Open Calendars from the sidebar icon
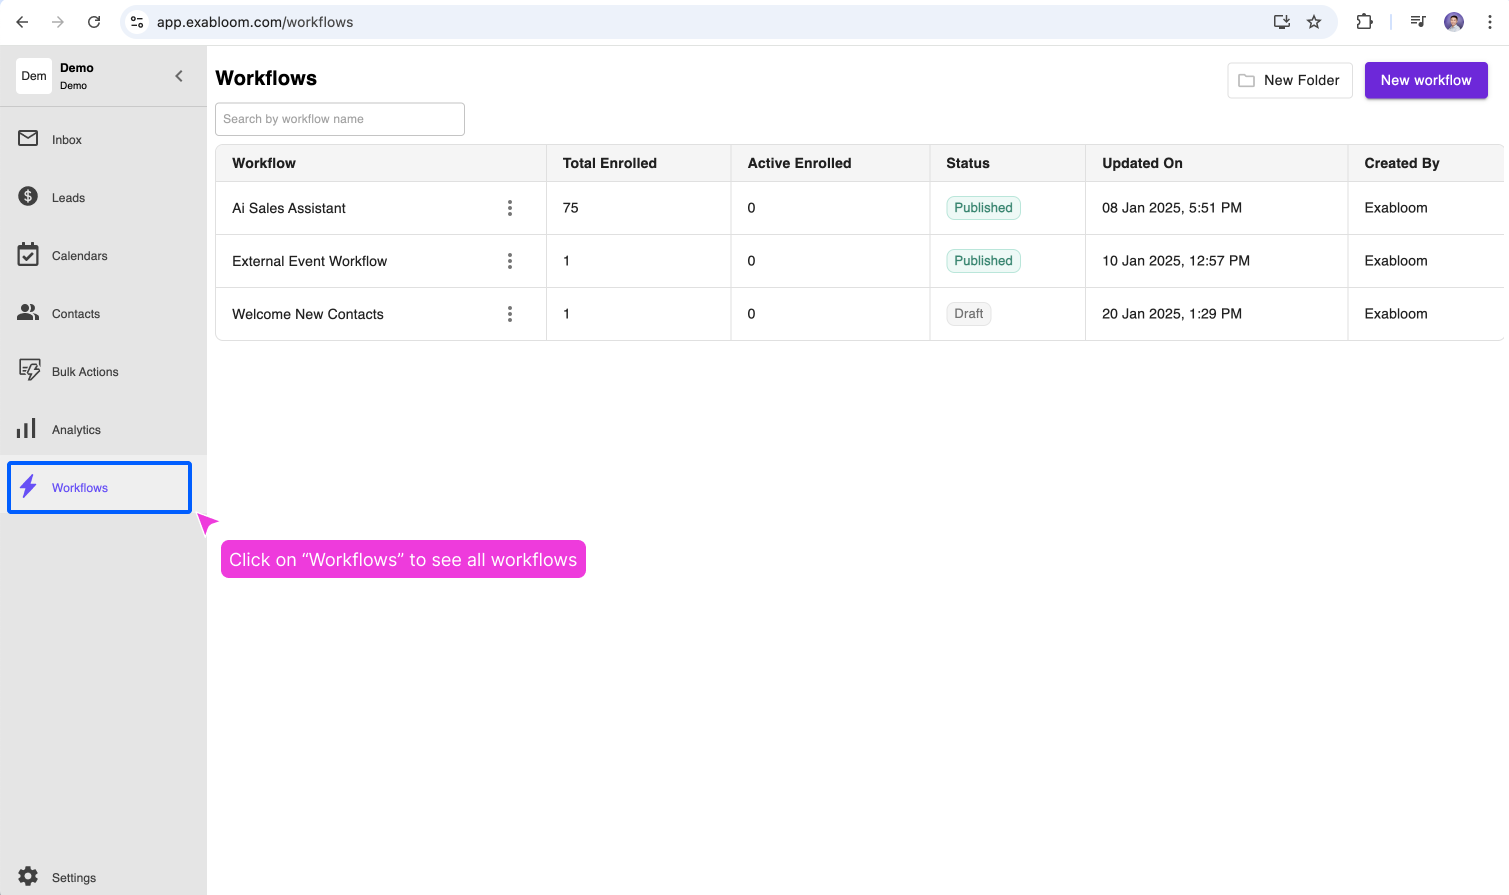This screenshot has height=895, width=1509. [x=28, y=255]
